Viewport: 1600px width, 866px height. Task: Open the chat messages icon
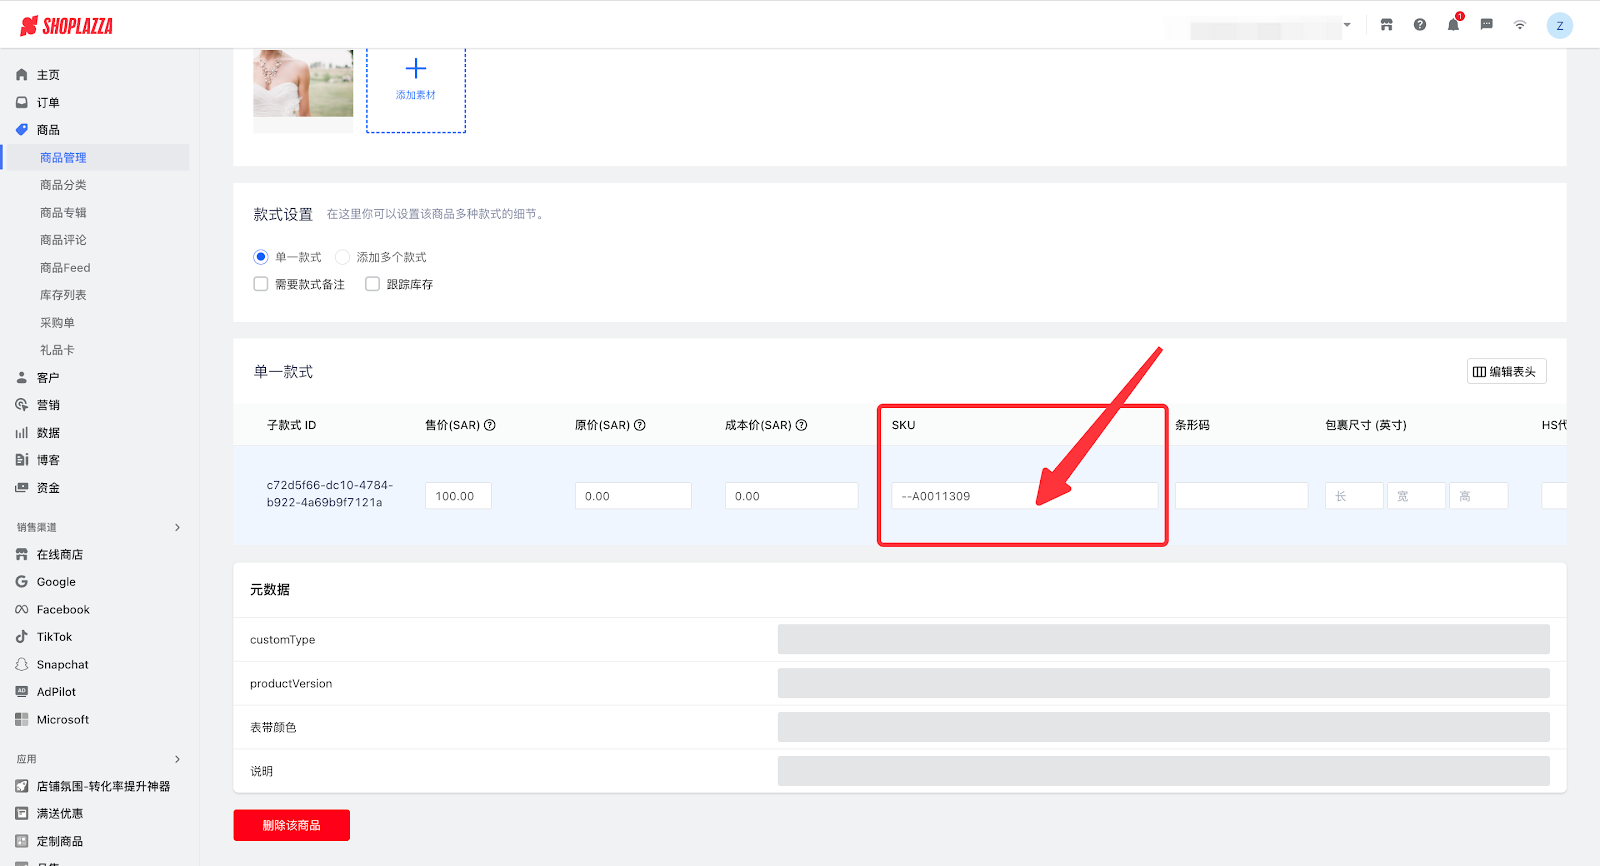[1486, 25]
